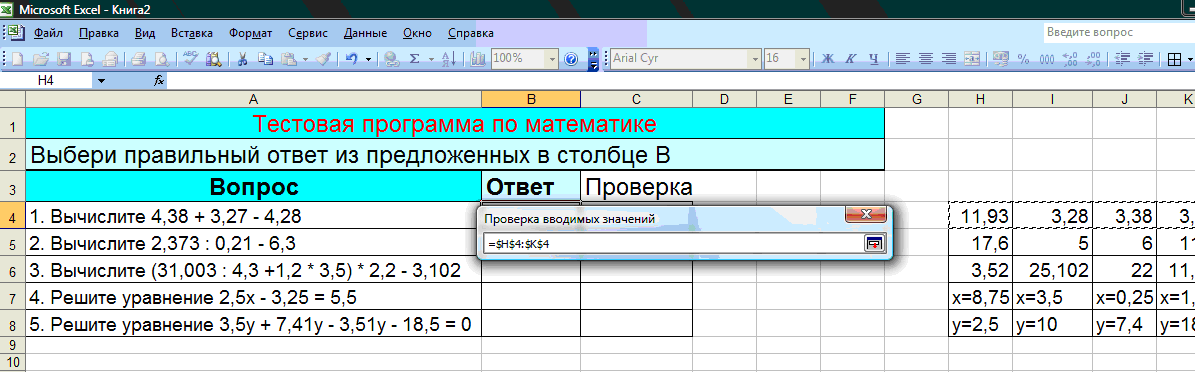This screenshot has width=1195, height=372.
Task: Toggle bold Ж formatting
Action: (x=828, y=59)
